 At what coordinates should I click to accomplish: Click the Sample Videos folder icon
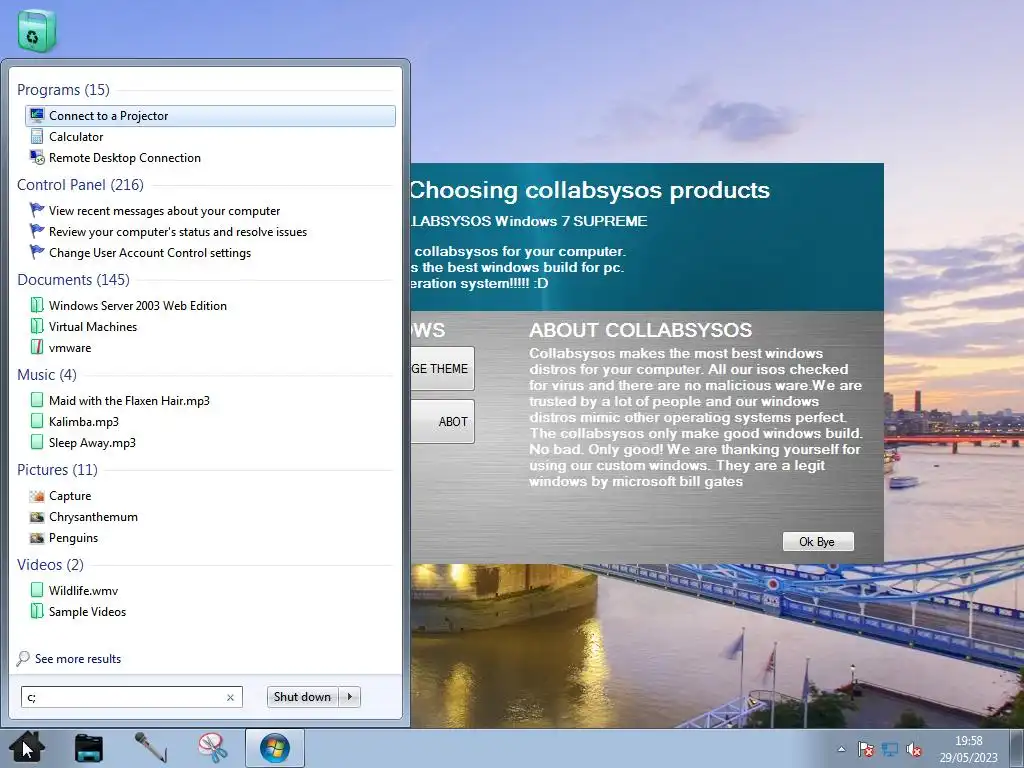(37, 611)
